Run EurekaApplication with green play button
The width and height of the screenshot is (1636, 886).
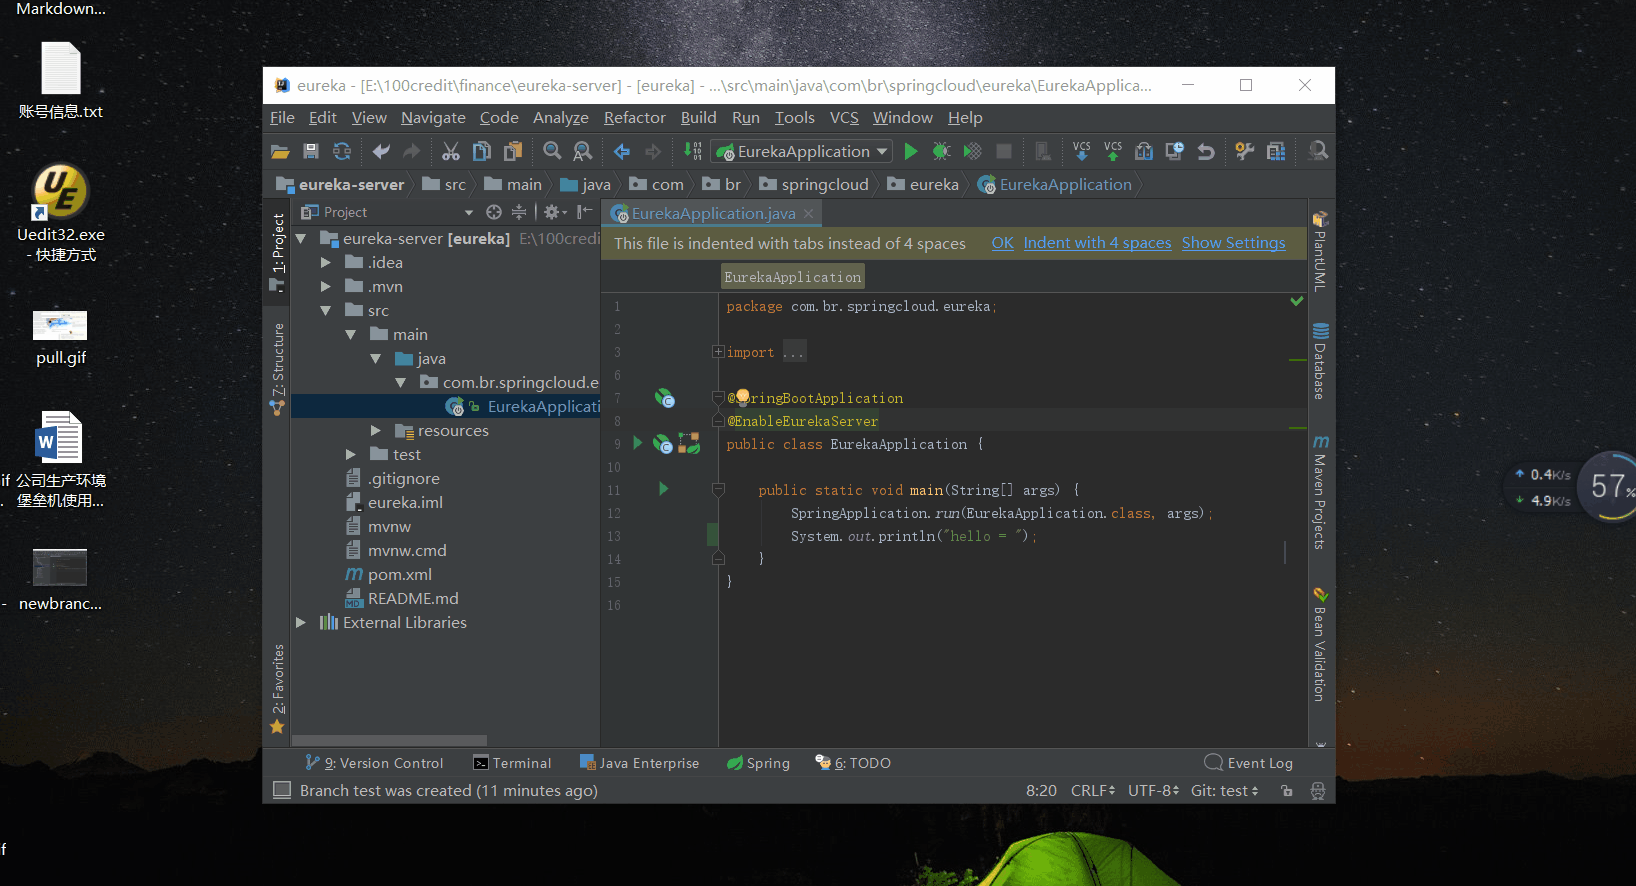pos(911,151)
